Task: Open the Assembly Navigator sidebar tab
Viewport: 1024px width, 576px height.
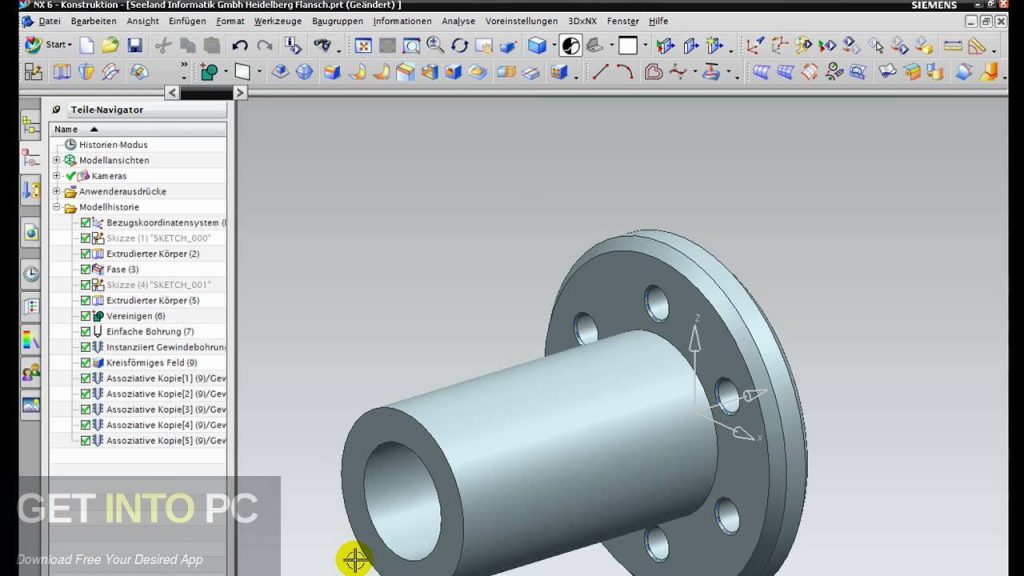Action: tap(30, 125)
